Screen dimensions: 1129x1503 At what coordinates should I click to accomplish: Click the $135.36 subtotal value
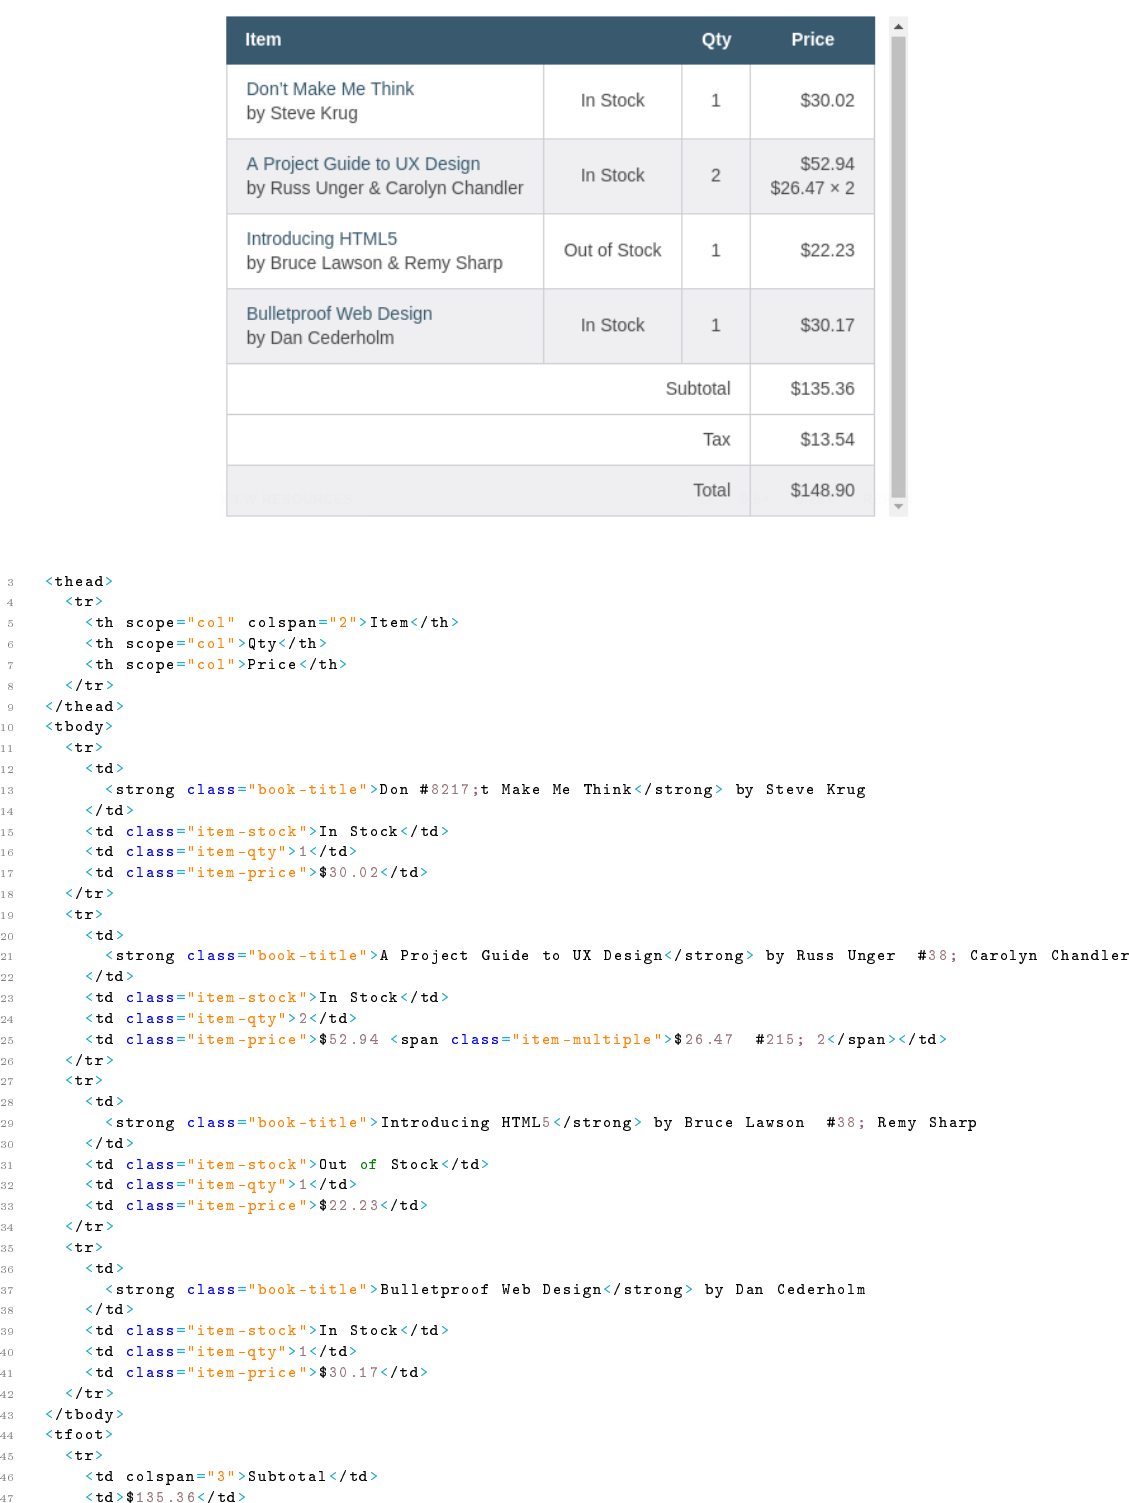(822, 389)
